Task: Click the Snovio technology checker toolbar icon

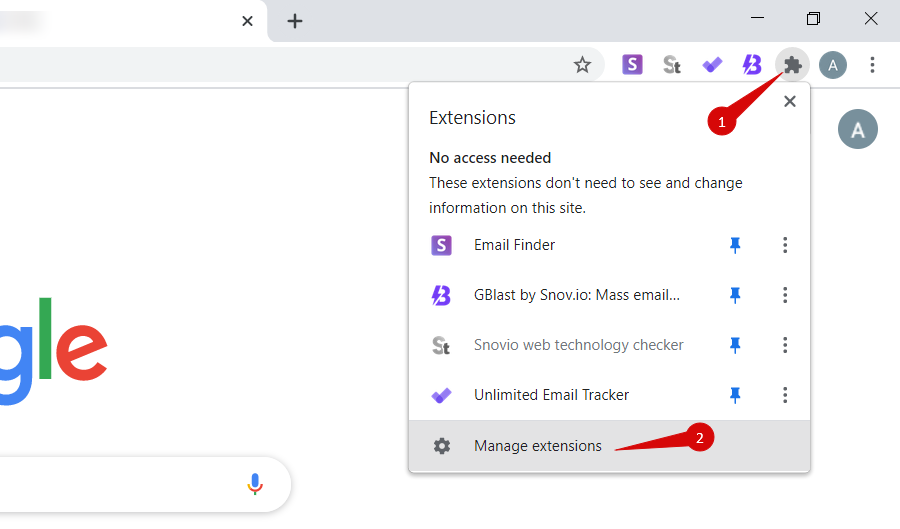Action: click(672, 64)
